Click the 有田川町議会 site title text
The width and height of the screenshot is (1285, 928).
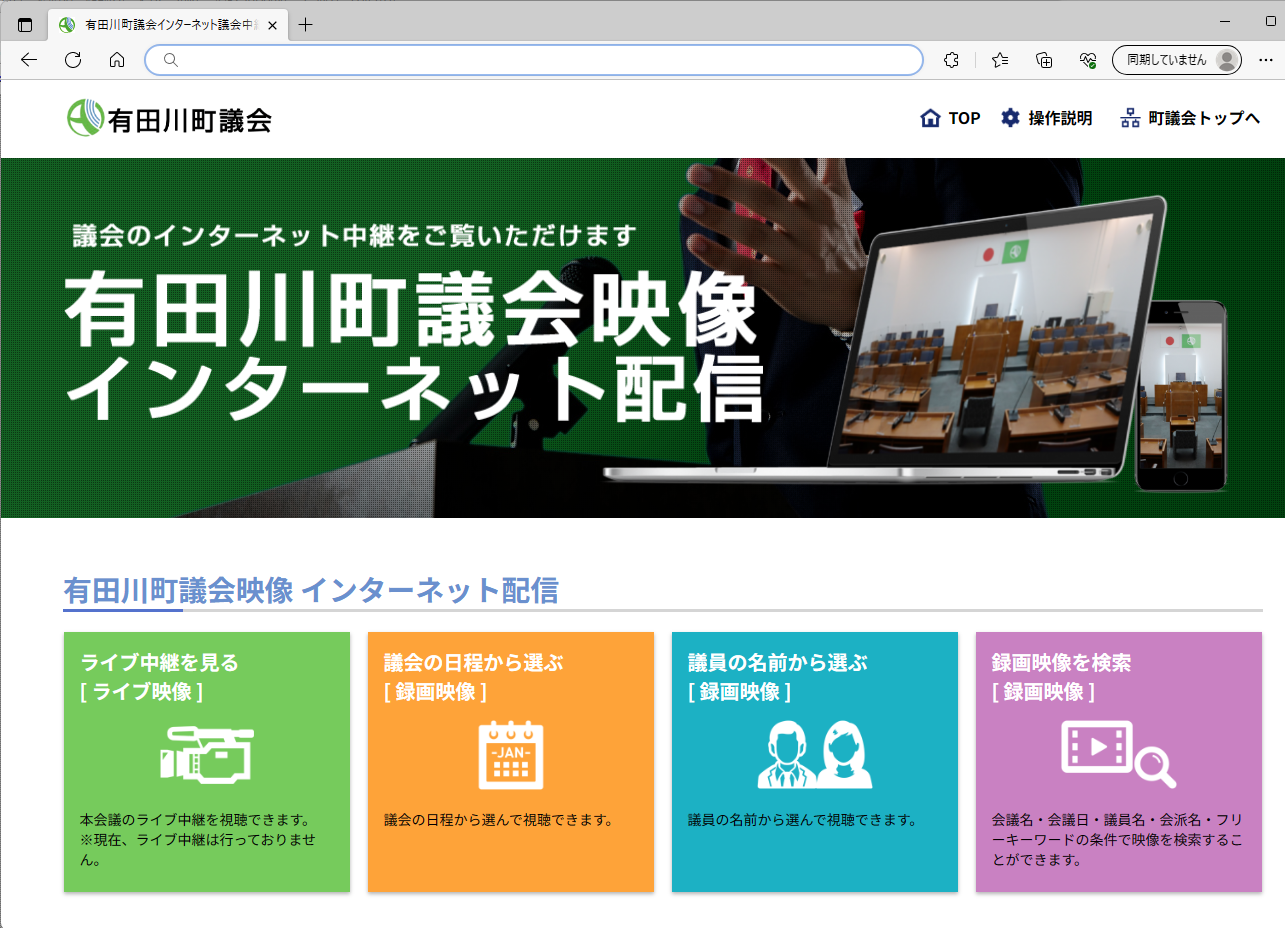coord(190,120)
